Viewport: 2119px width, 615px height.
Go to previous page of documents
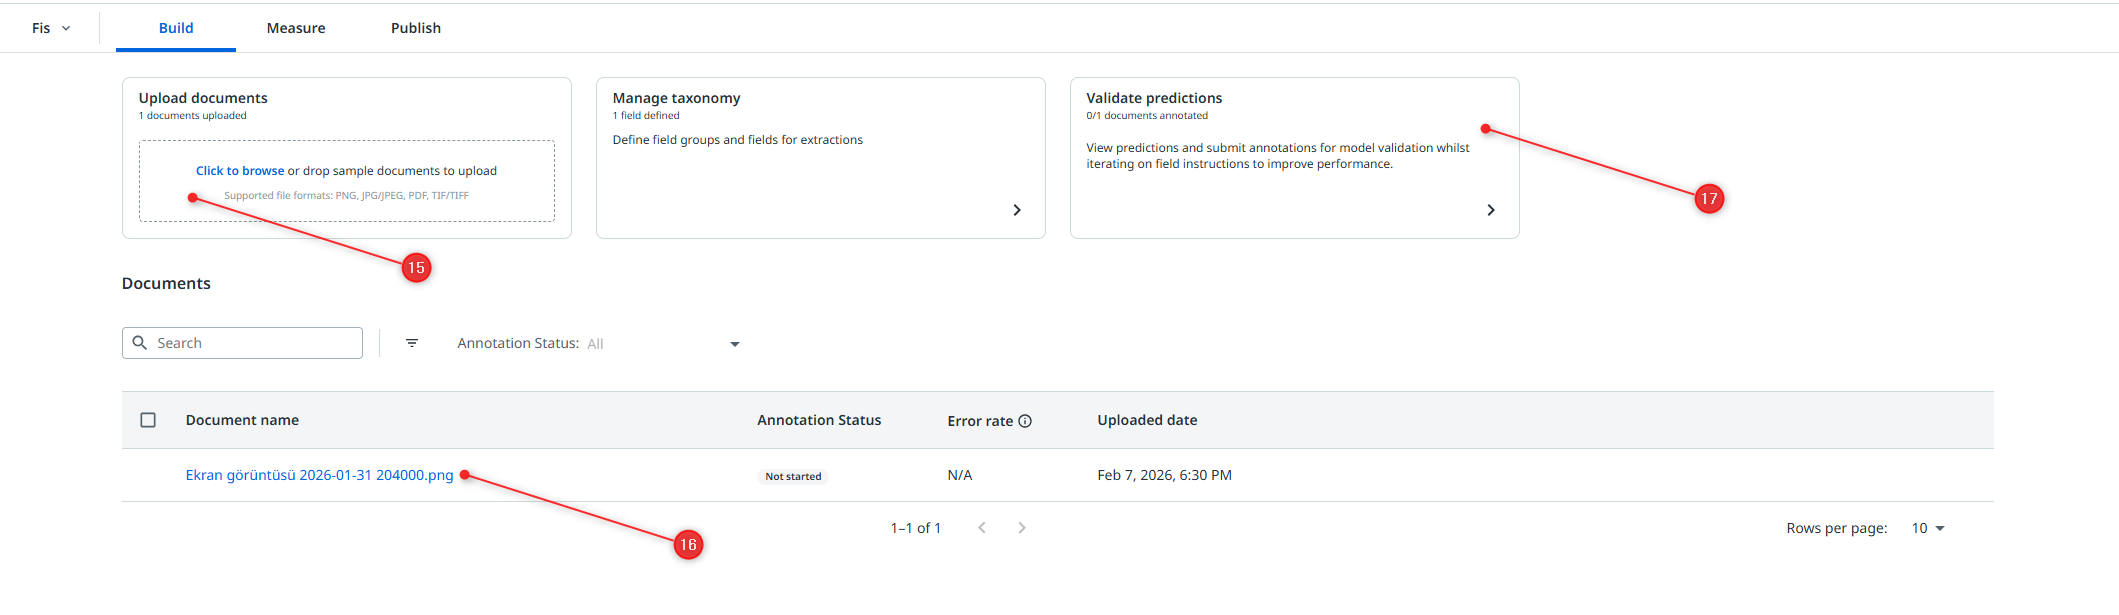(x=982, y=528)
